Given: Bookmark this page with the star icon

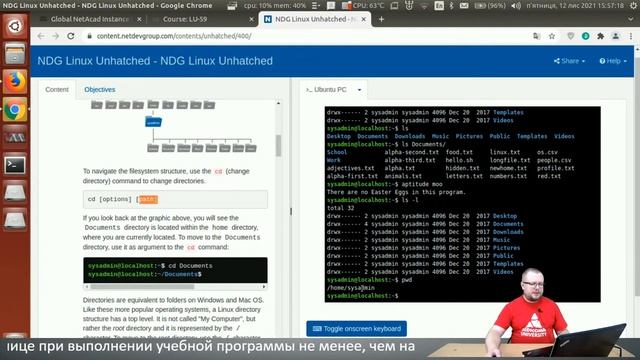Looking at the screenshot, I should click(552, 36).
